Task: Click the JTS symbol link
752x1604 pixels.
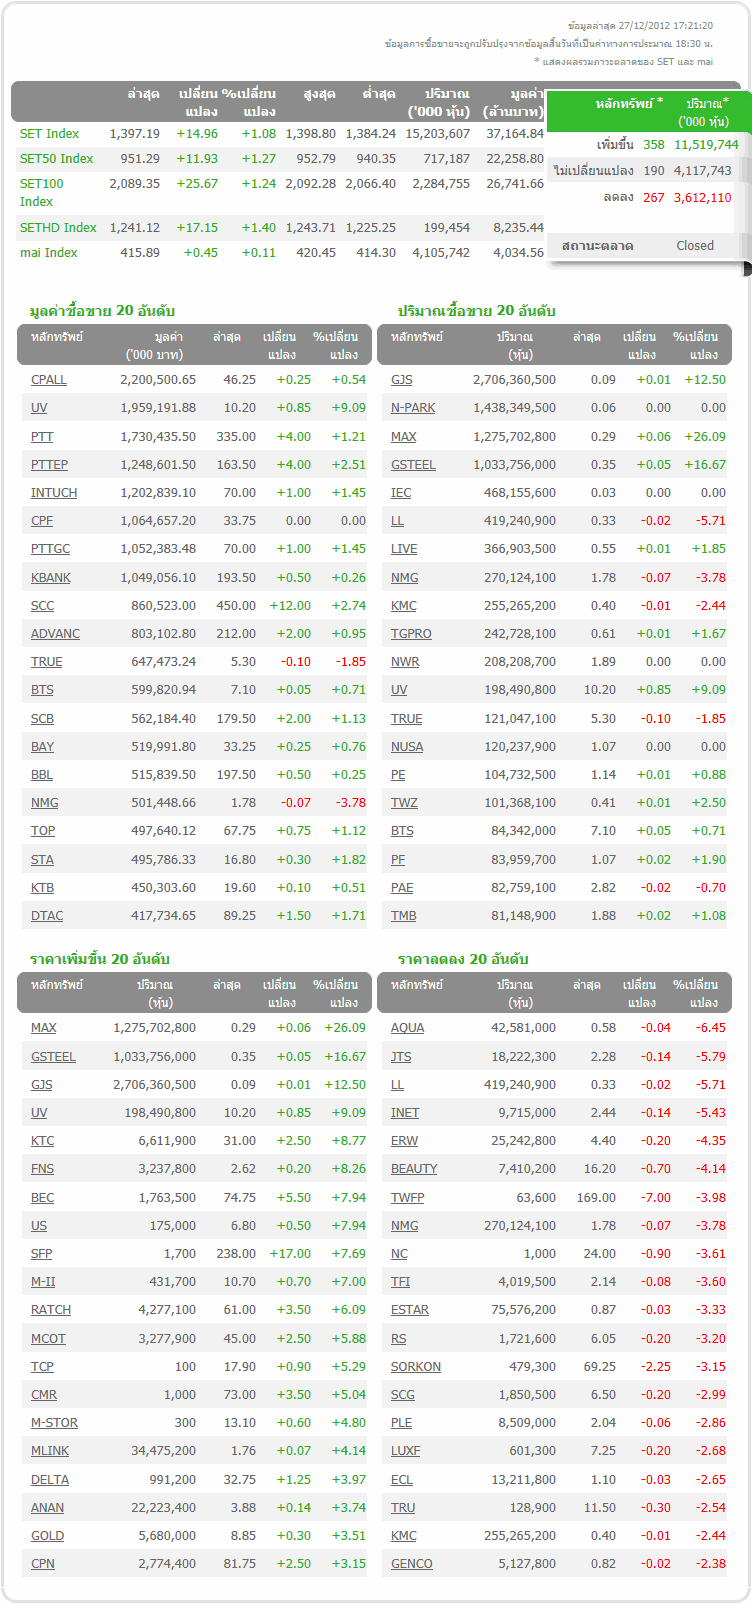Action: point(401,1057)
